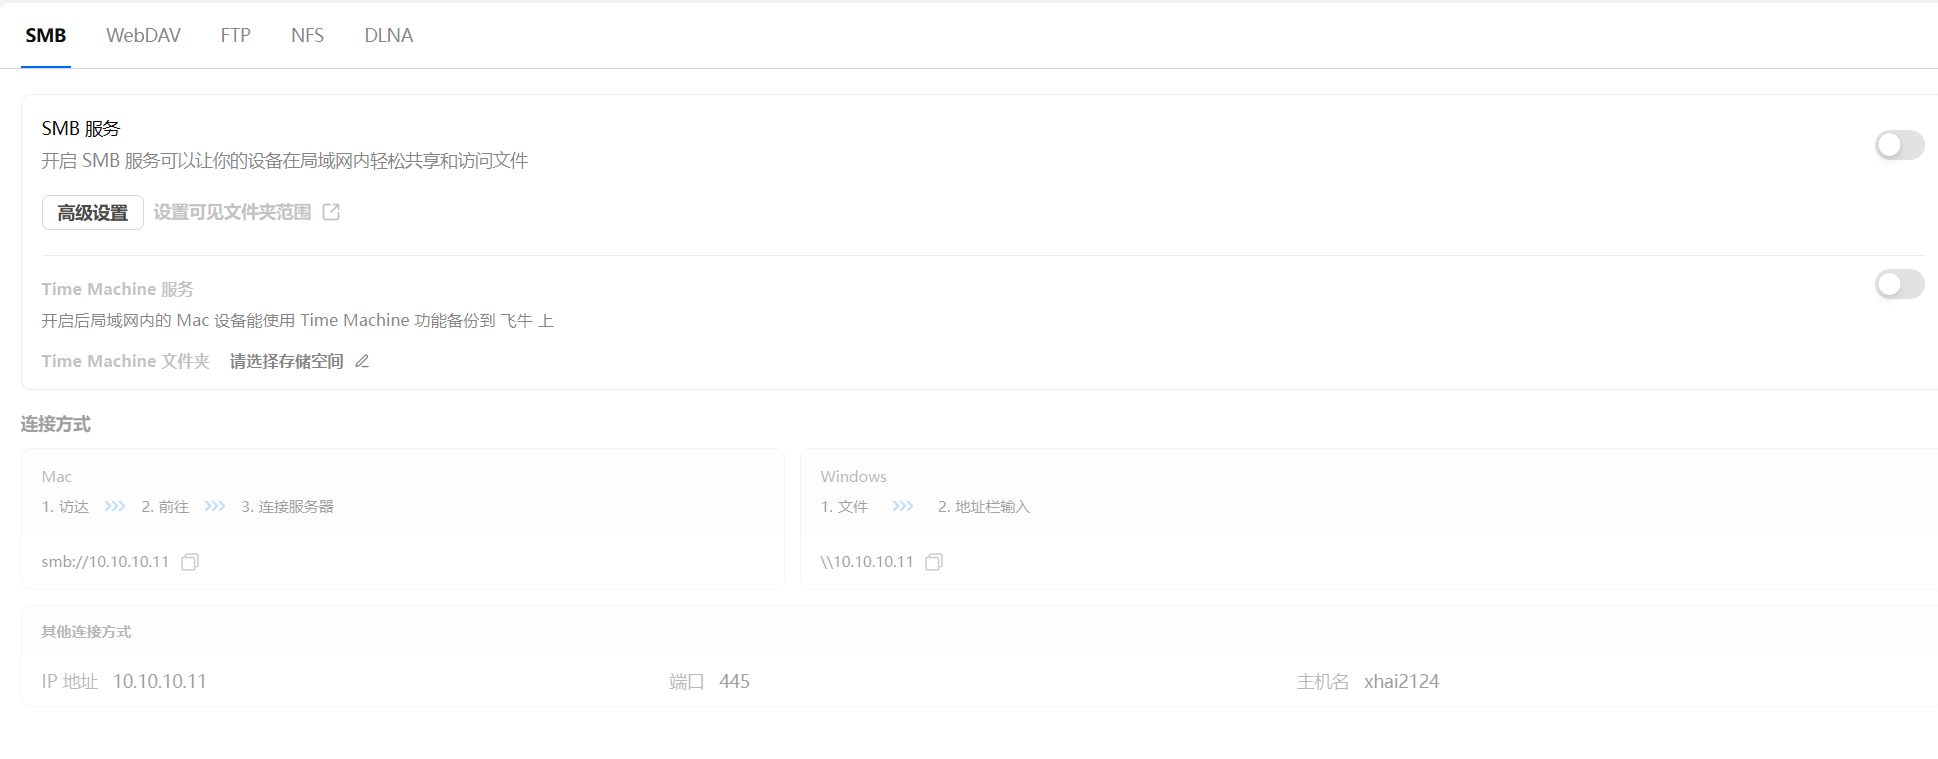Image resolution: width=1938 pixels, height=759 pixels.
Task: Click the 端口 value 445
Action: (x=735, y=681)
